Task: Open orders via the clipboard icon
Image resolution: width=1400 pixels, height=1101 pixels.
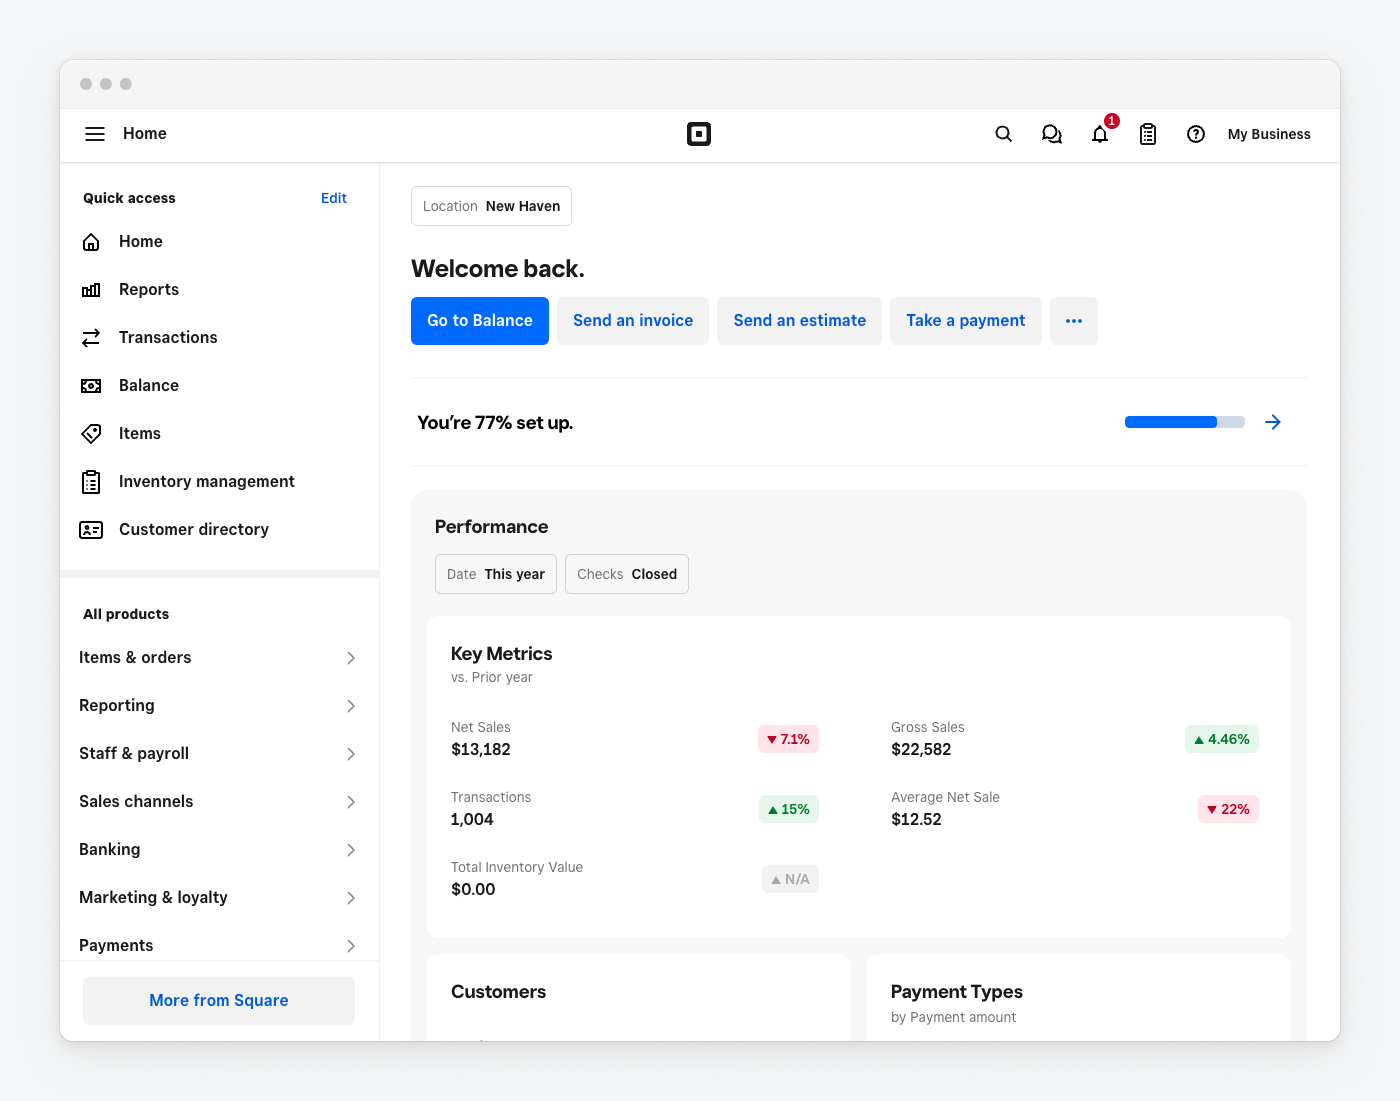Action: coord(1147,133)
